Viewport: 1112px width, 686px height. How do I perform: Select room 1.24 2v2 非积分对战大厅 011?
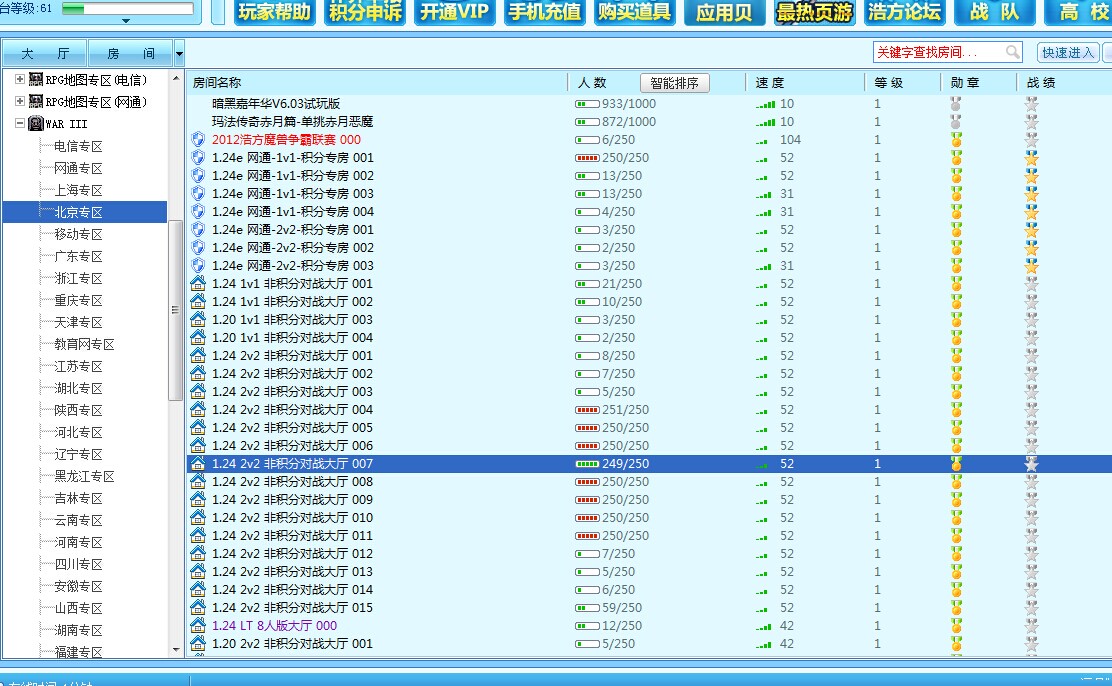pyautogui.click(x=292, y=536)
